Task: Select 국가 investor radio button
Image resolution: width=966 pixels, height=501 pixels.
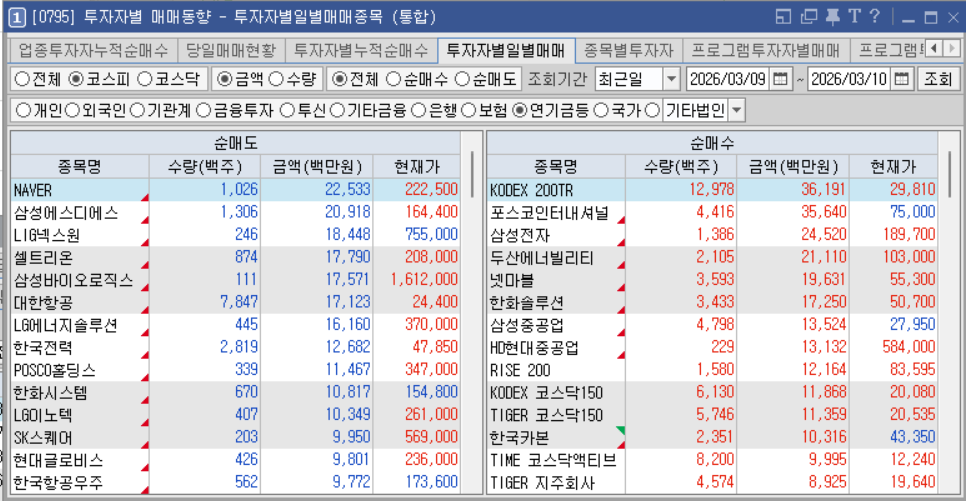Action: [x=601, y=110]
